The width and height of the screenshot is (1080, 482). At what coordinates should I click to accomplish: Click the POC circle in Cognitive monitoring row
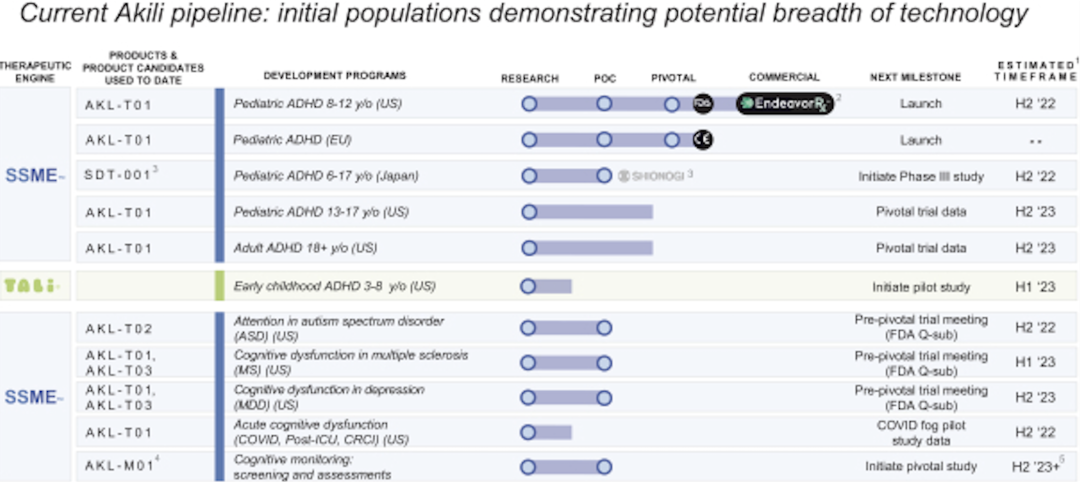click(x=604, y=466)
